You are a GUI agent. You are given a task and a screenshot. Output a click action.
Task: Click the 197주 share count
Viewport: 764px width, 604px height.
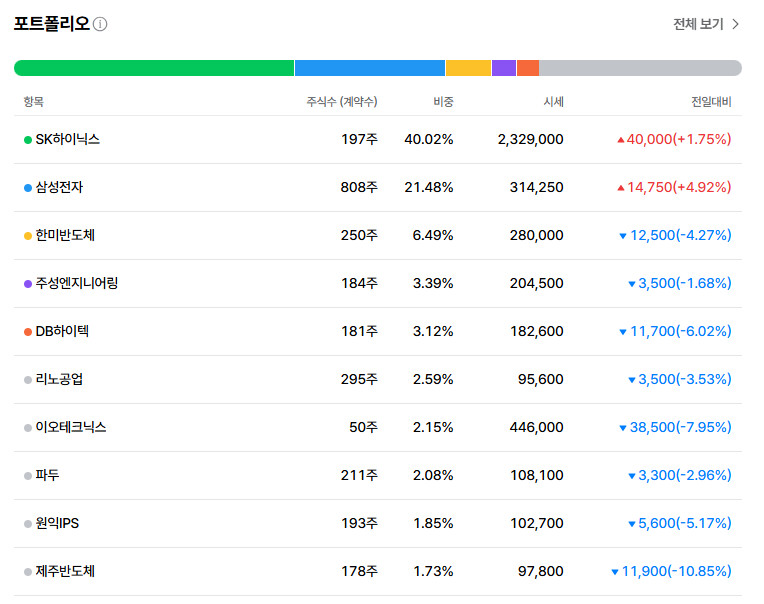click(x=359, y=139)
